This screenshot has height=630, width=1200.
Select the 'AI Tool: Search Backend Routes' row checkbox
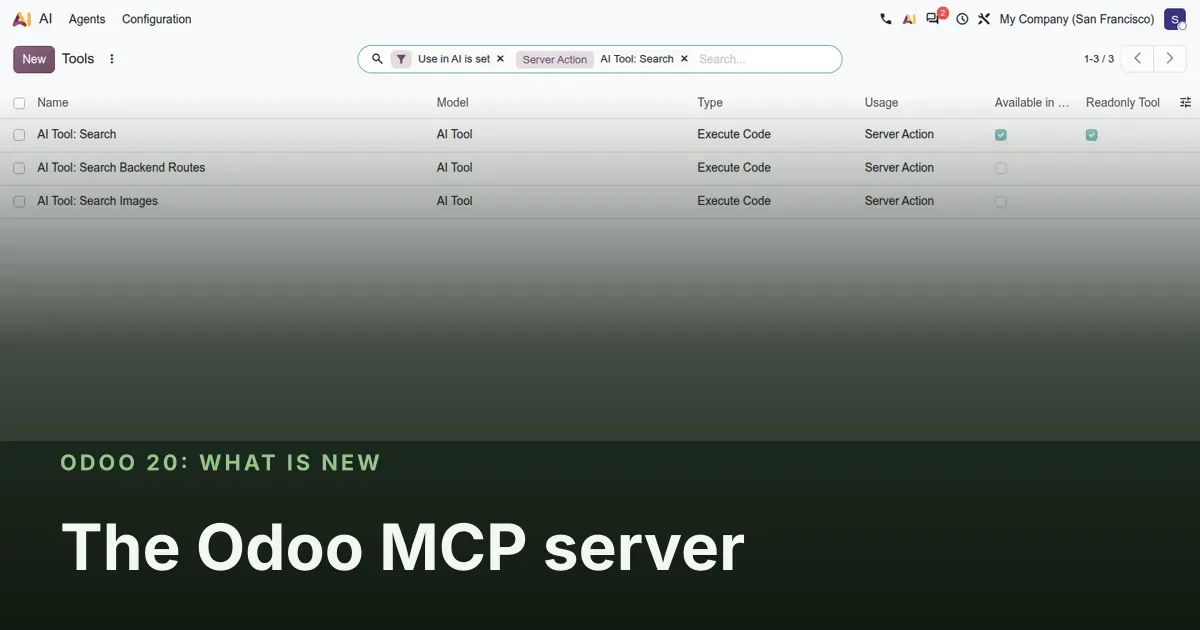pos(19,168)
